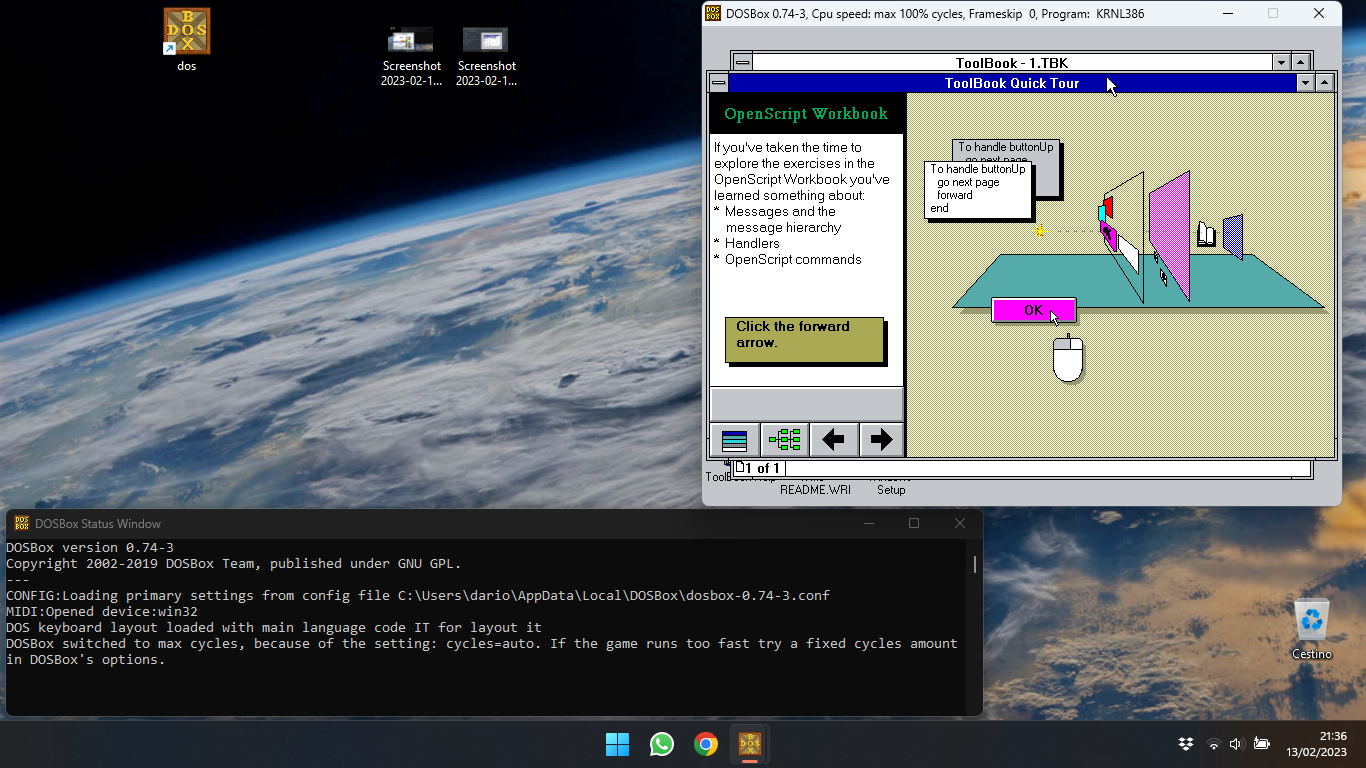Open the Cestino recycle bin
Viewport: 1366px width, 768px height.
1311,629
